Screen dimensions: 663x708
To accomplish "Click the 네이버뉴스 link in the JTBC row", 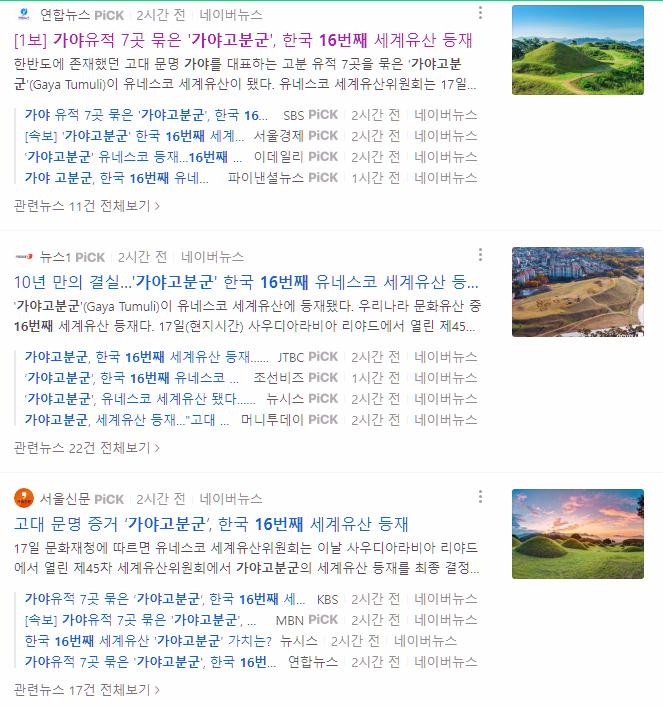I will 446,357.
